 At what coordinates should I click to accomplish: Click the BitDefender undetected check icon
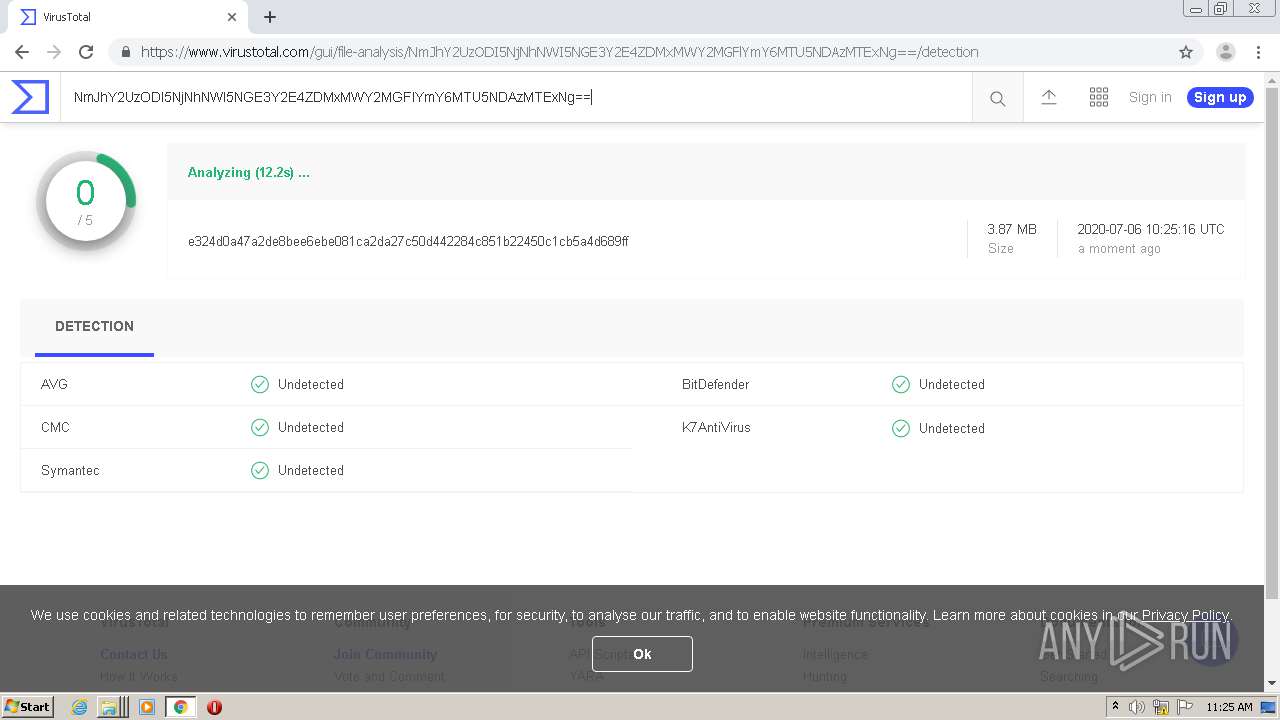point(901,384)
